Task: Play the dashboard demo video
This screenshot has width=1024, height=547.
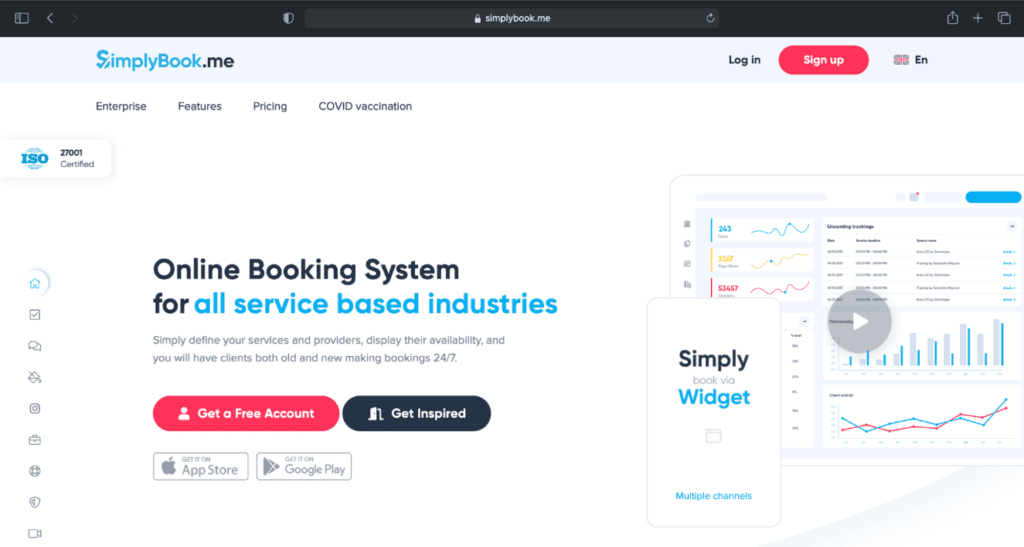Action: [859, 322]
